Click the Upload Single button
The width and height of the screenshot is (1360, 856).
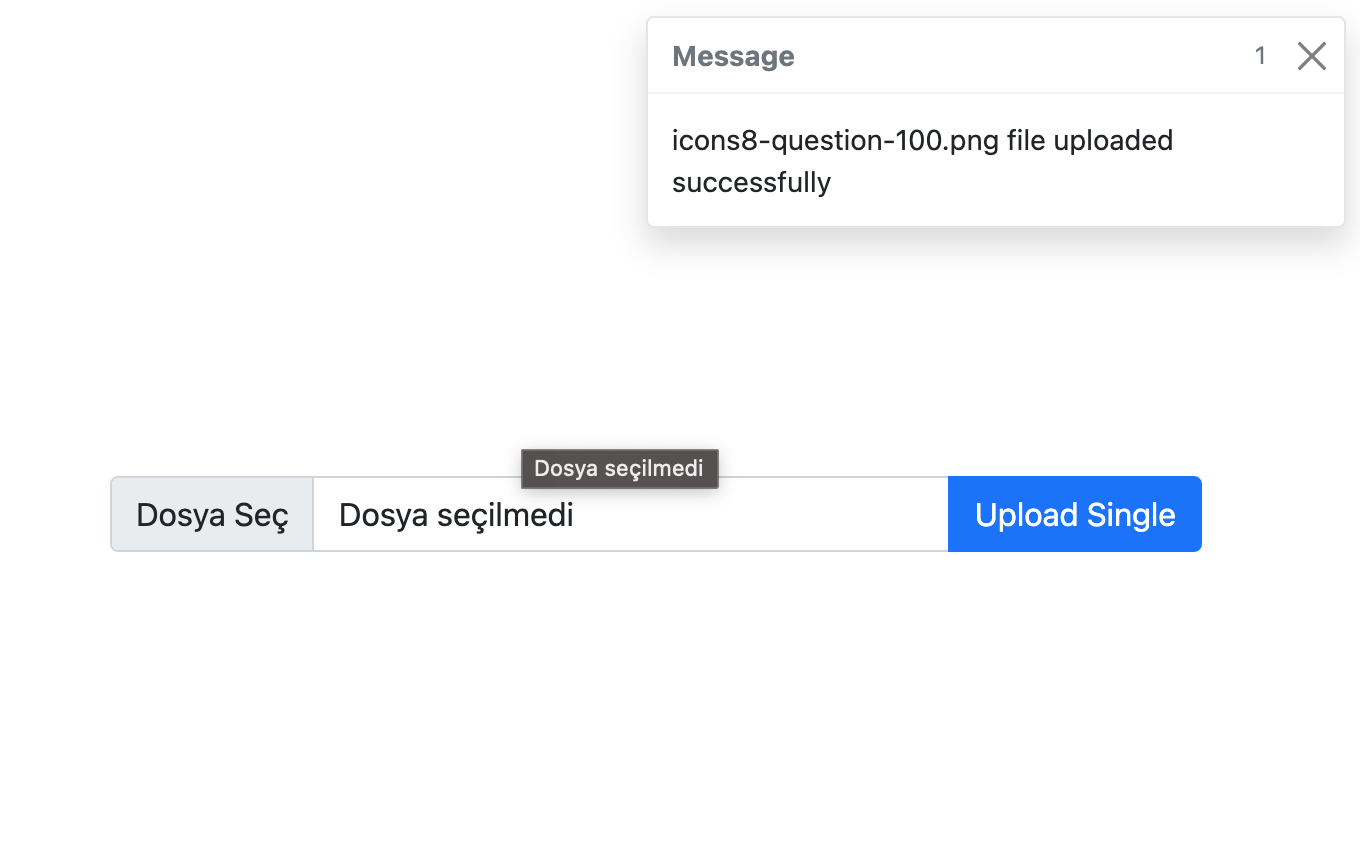pyautogui.click(x=1075, y=514)
